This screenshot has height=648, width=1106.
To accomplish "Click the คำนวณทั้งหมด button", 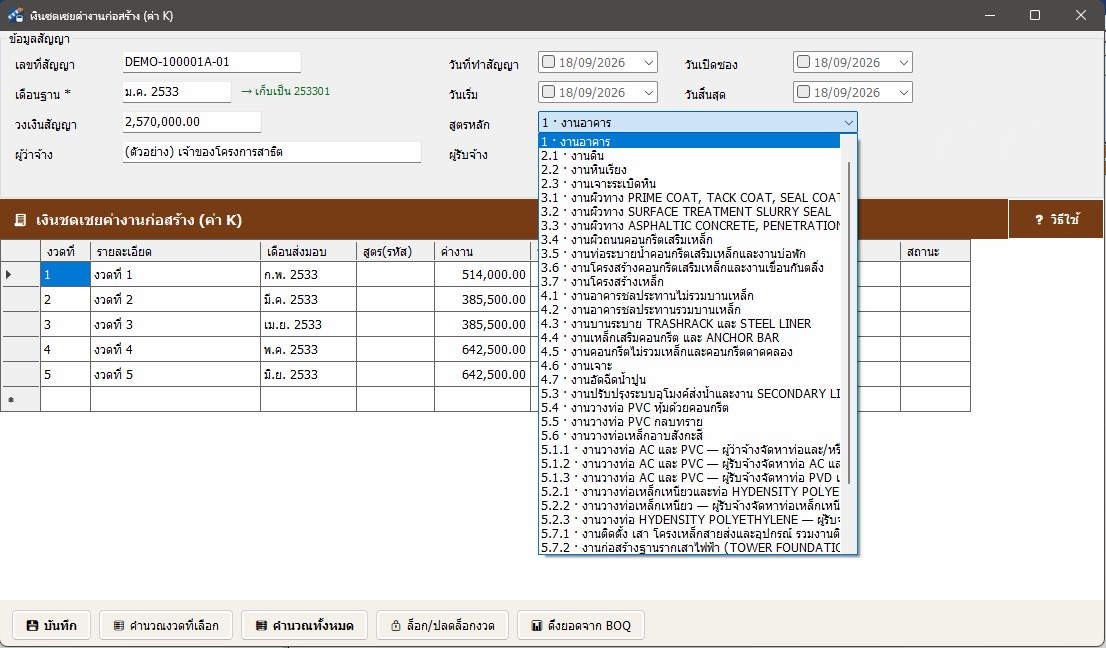I will coord(304,625).
